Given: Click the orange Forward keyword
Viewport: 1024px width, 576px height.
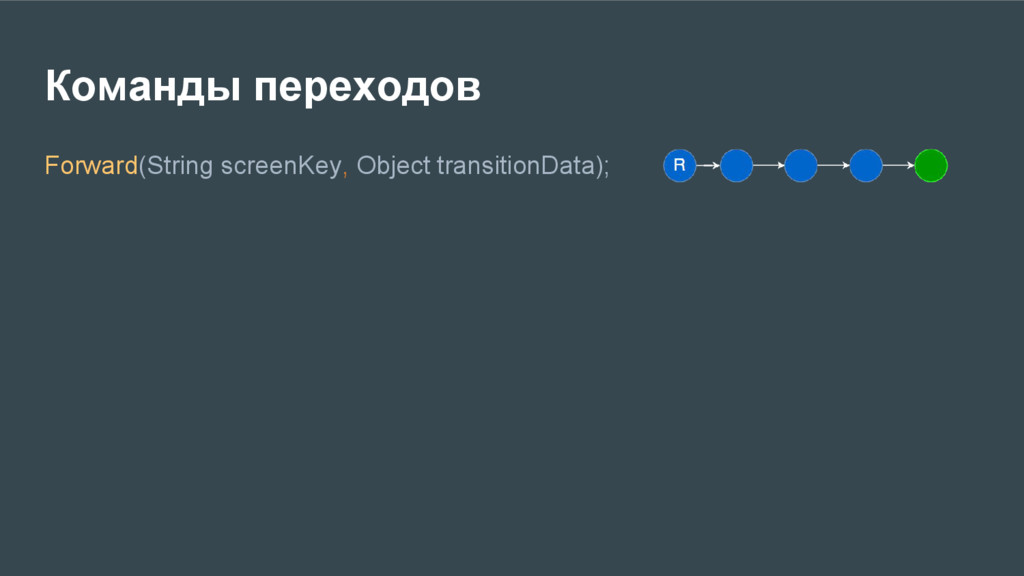Looking at the screenshot, I should tap(91, 165).
